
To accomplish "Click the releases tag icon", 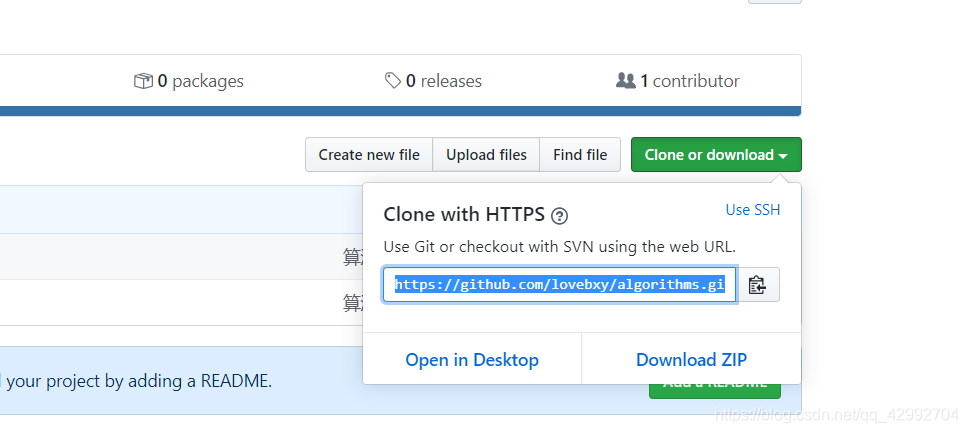I will click(x=393, y=80).
